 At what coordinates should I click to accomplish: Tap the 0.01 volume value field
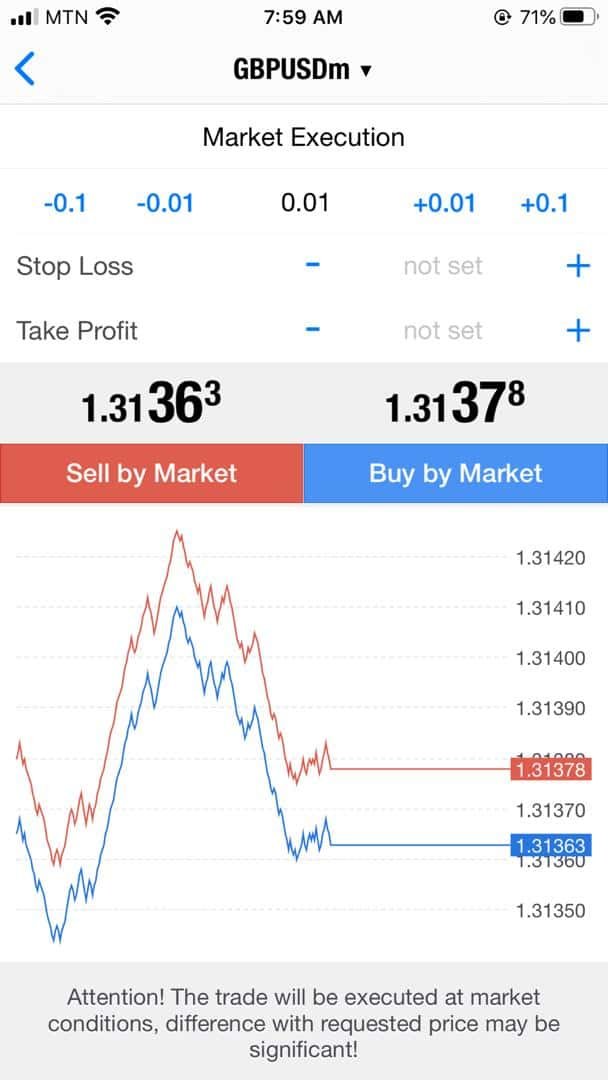[304, 204]
